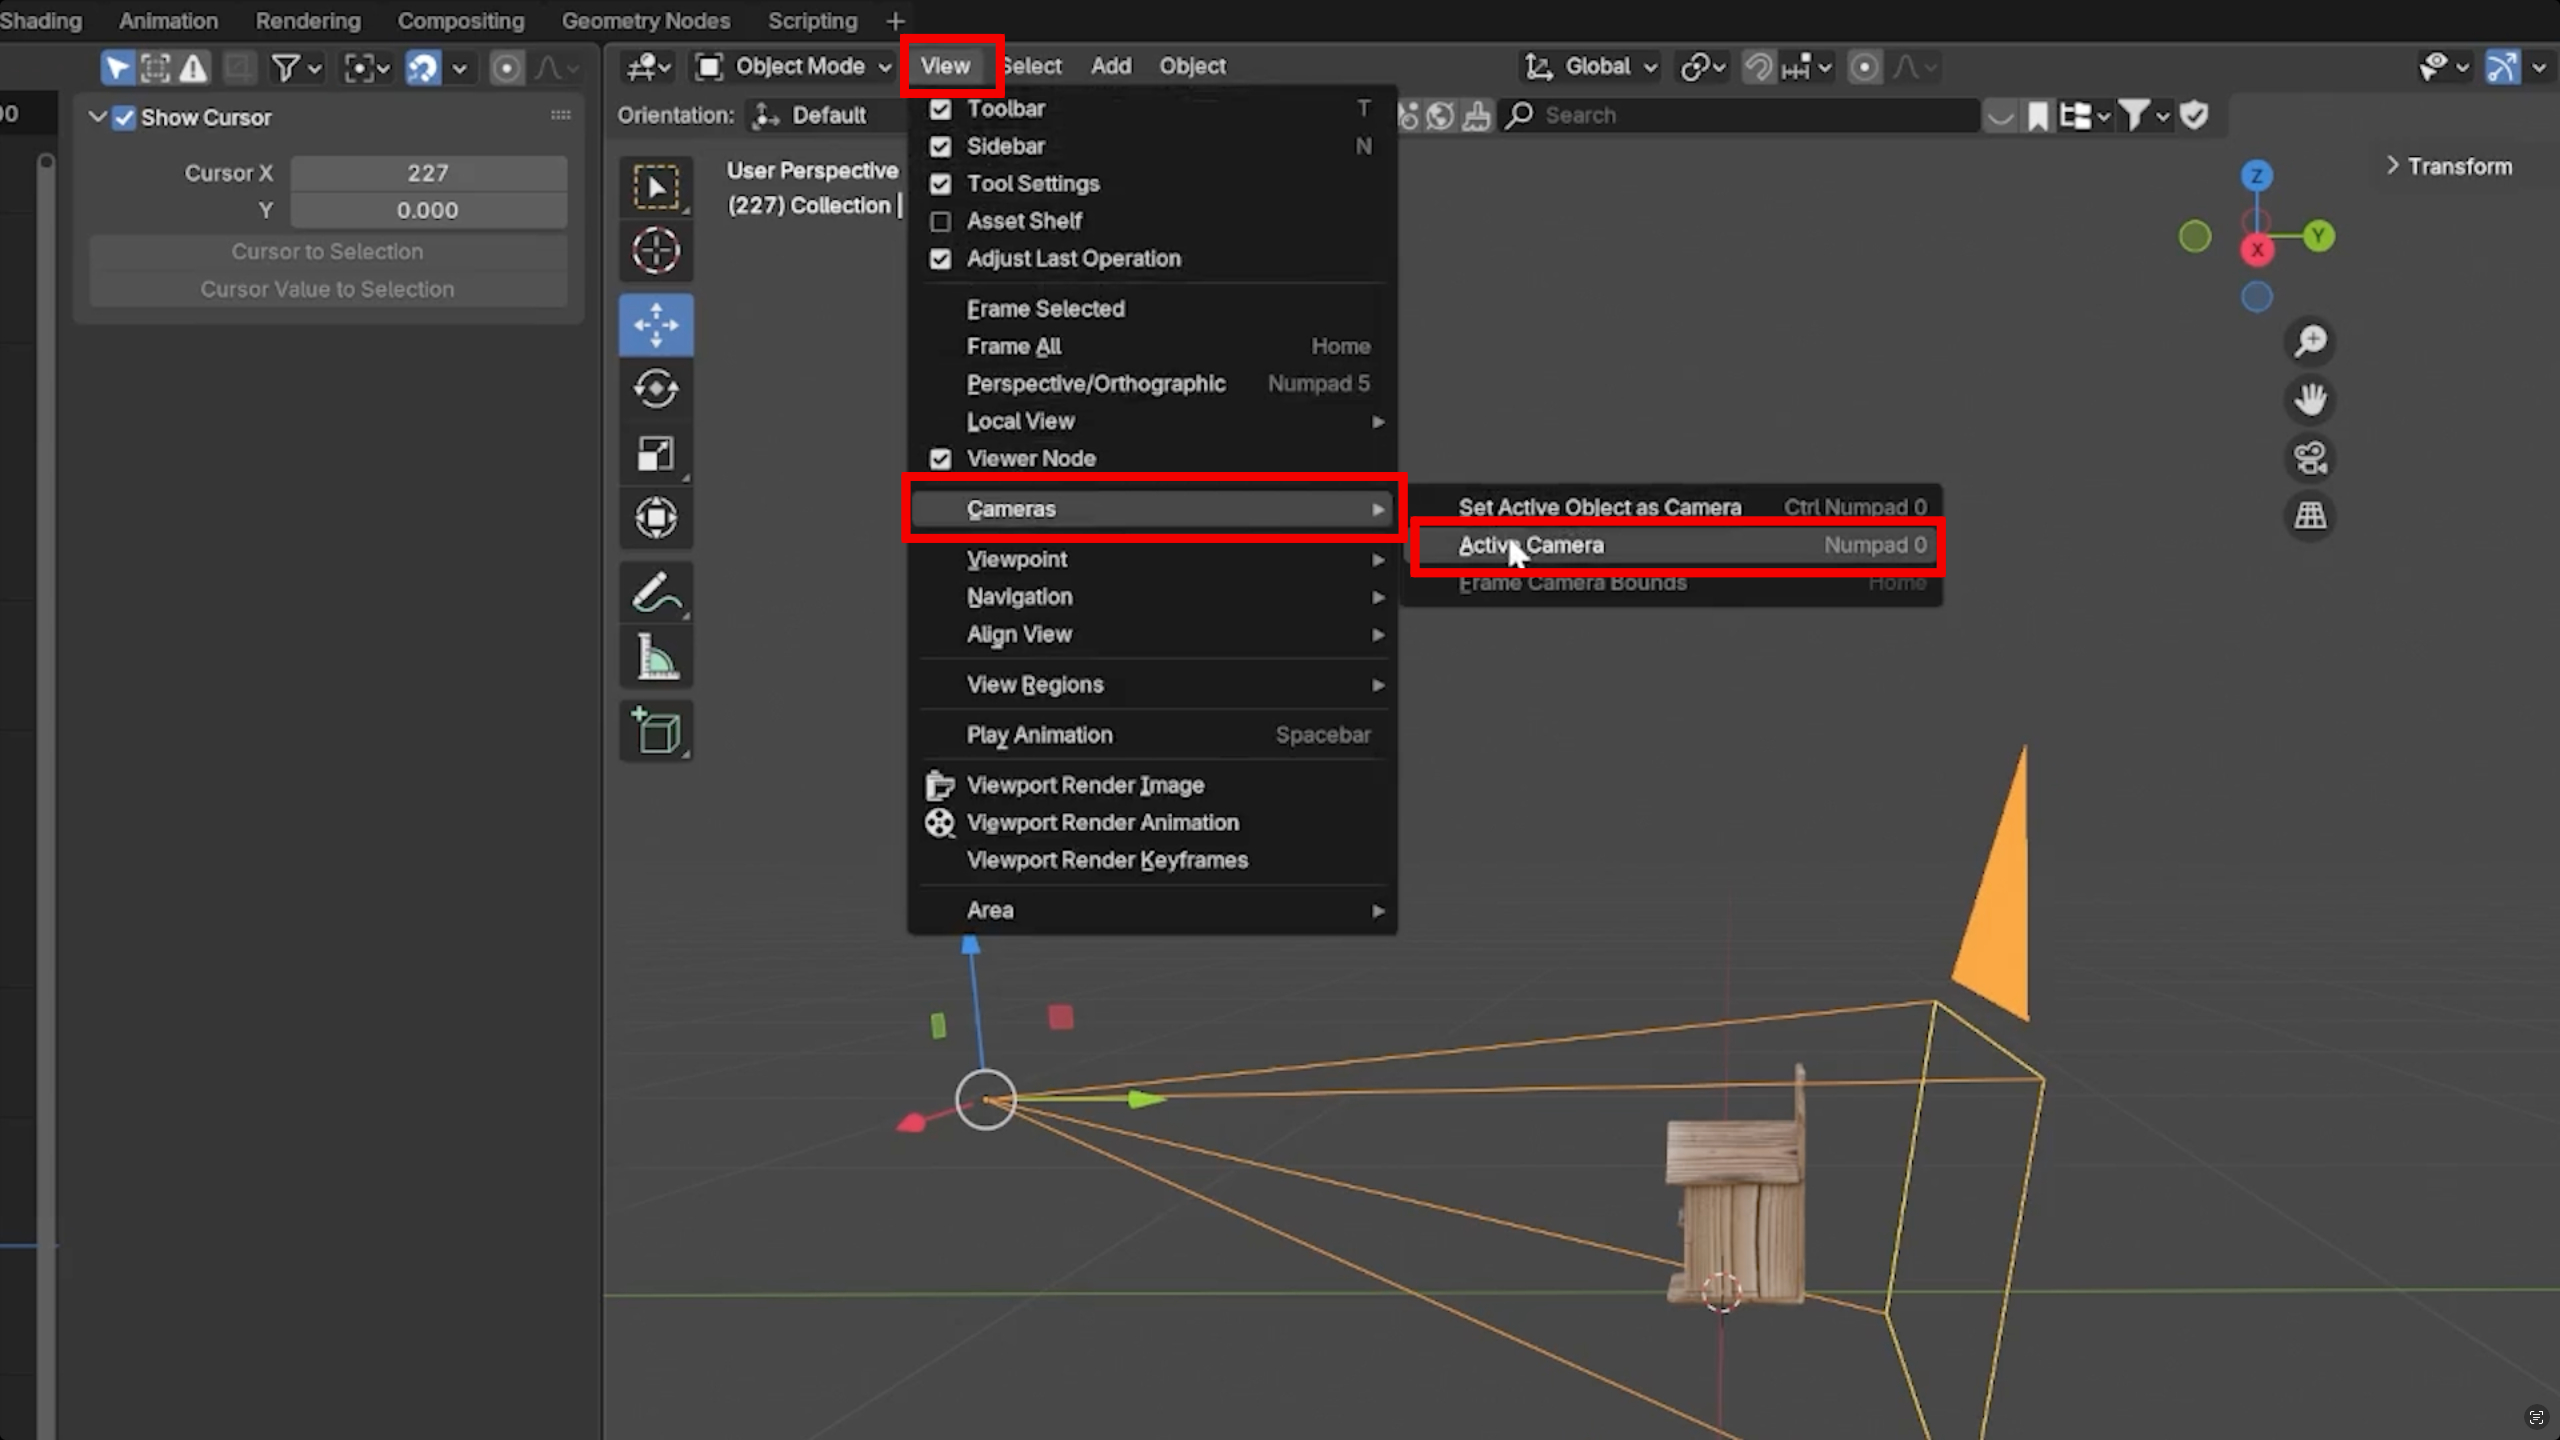Switch to the Rotate tool
The width and height of the screenshot is (2560, 1440).
[x=655, y=389]
